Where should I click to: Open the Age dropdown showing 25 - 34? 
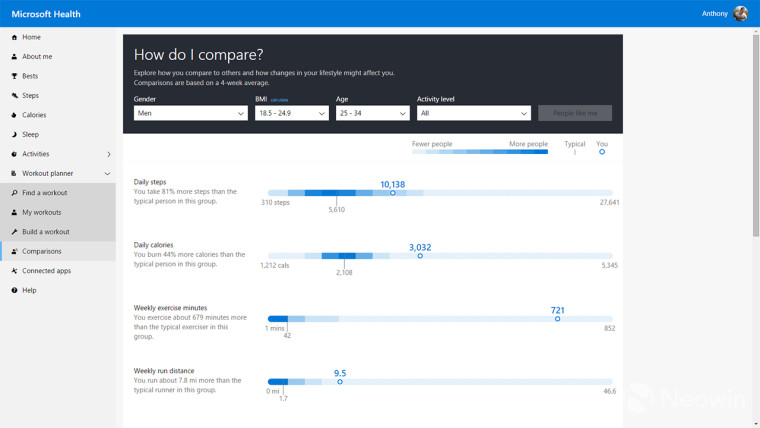373,113
